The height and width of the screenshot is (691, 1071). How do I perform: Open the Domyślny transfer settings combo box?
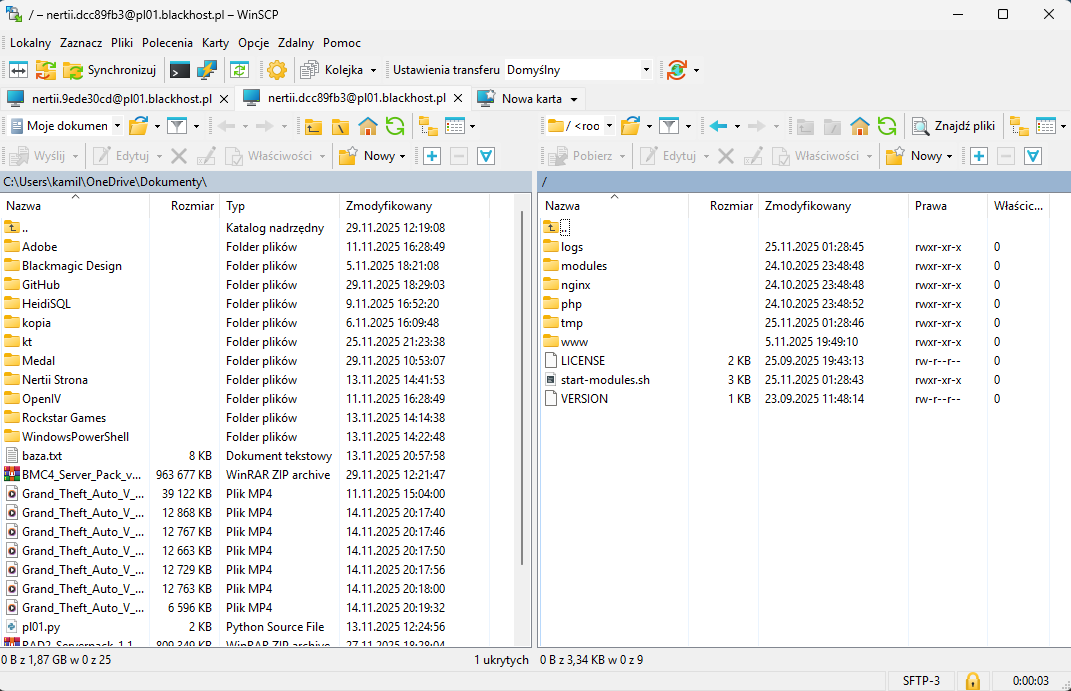coord(578,70)
